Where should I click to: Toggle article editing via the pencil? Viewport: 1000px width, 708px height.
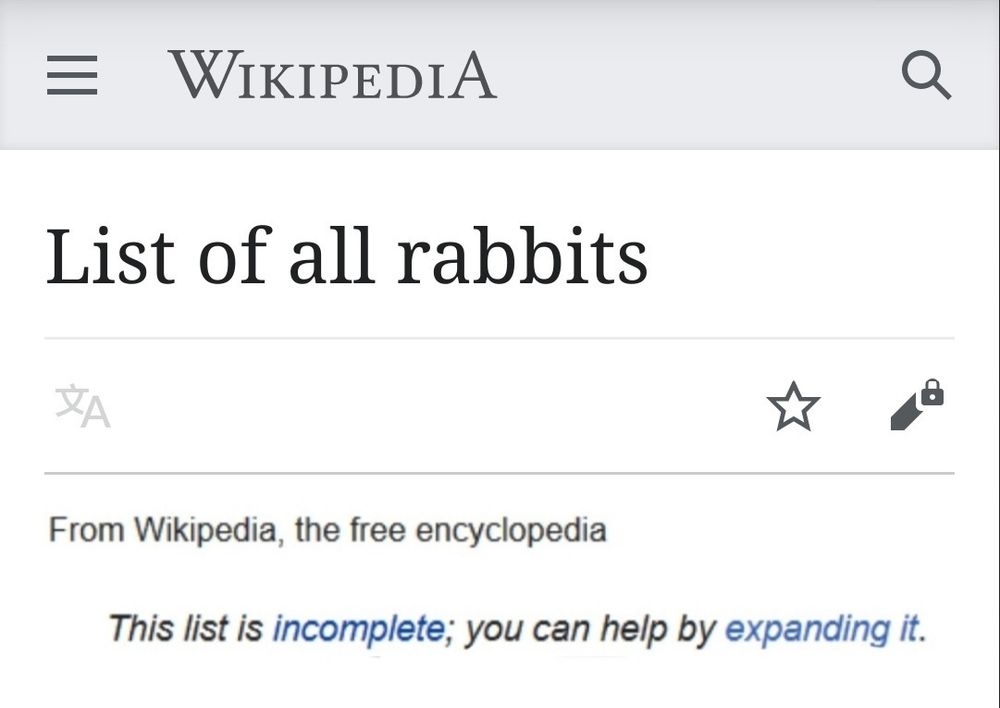(905, 410)
